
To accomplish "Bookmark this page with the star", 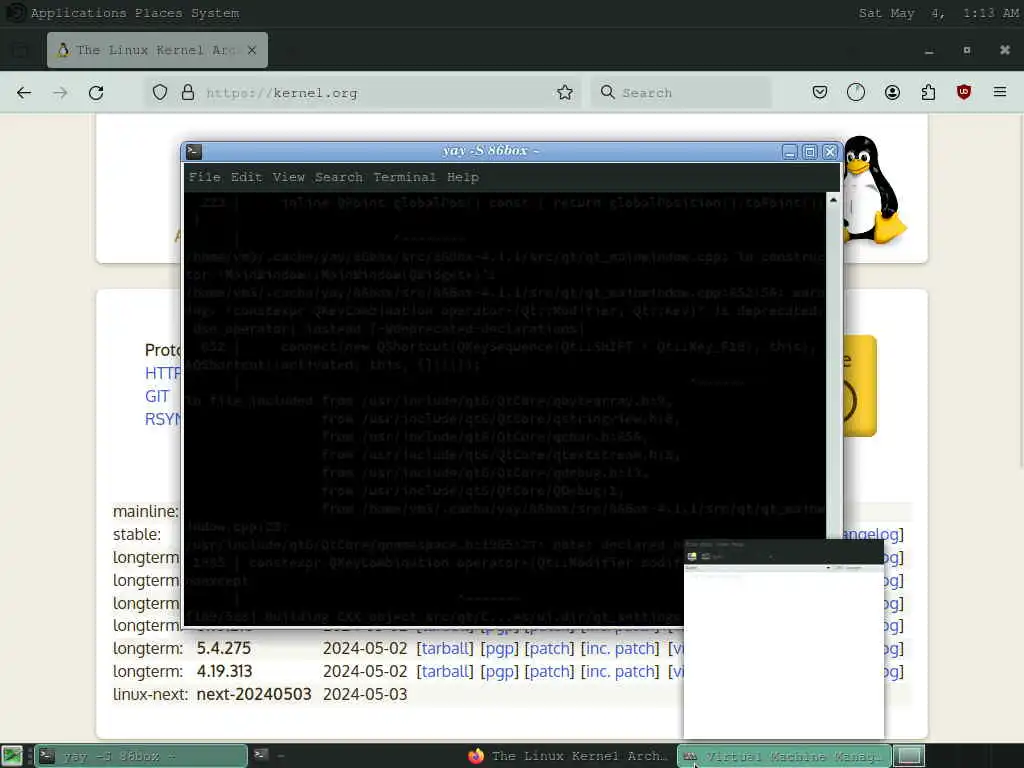I will (x=565, y=93).
